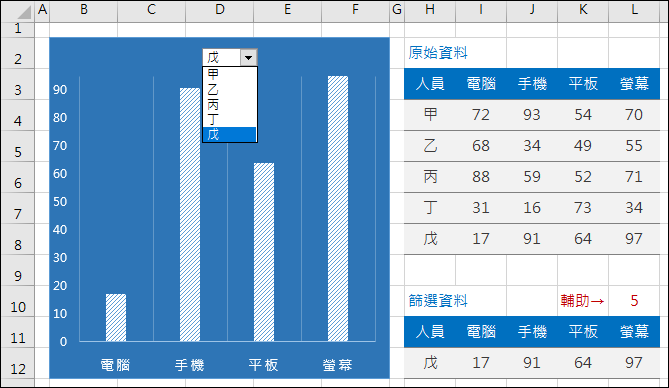Viewport: 669px width, 388px height.
Task: Select cell with value 88
Action: click(481, 177)
